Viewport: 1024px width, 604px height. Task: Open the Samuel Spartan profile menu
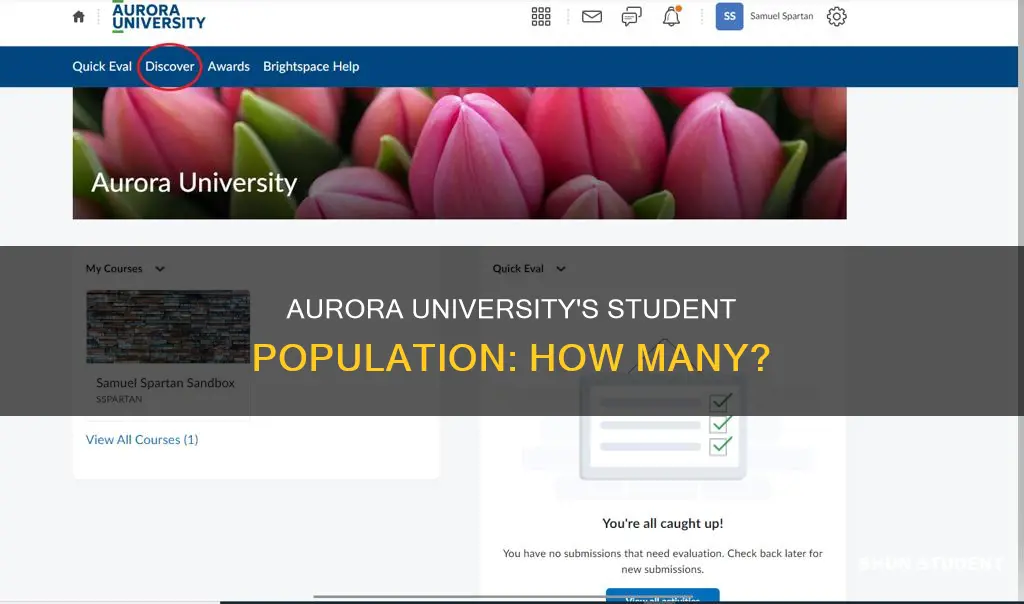(x=765, y=16)
